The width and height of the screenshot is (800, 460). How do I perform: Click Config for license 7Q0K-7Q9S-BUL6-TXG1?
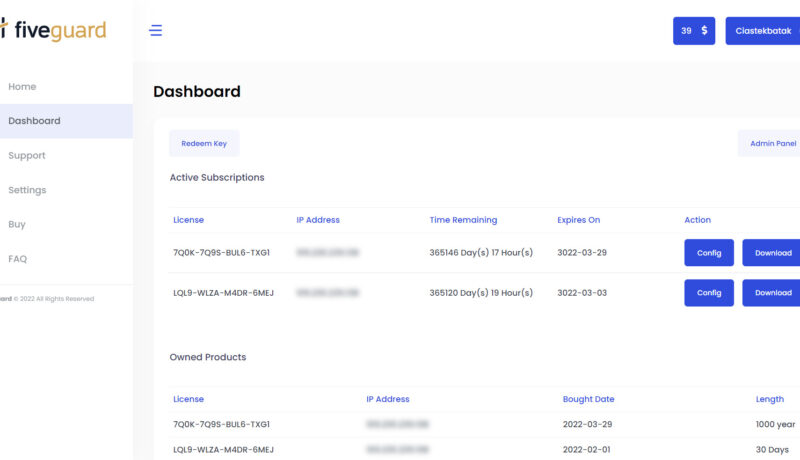[x=709, y=253]
